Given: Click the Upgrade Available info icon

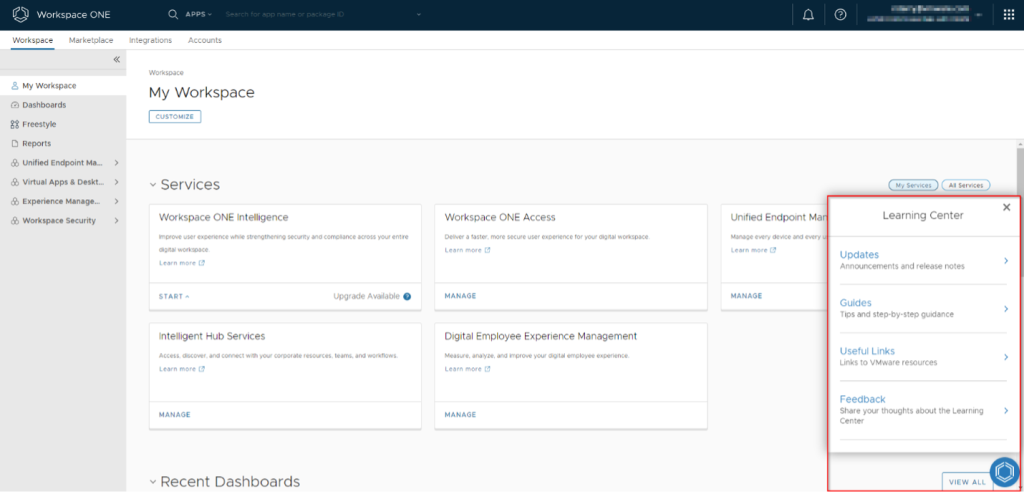Looking at the screenshot, I should (407, 296).
